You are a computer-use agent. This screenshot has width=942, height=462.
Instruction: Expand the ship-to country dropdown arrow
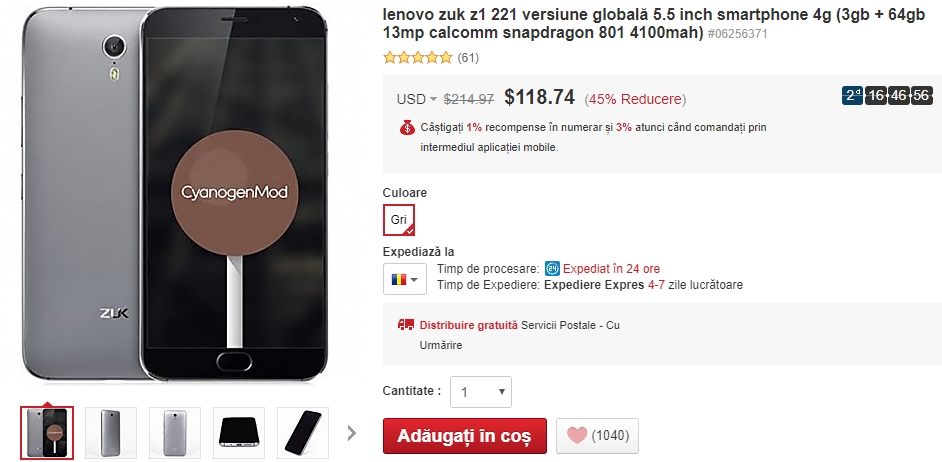(415, 279)
